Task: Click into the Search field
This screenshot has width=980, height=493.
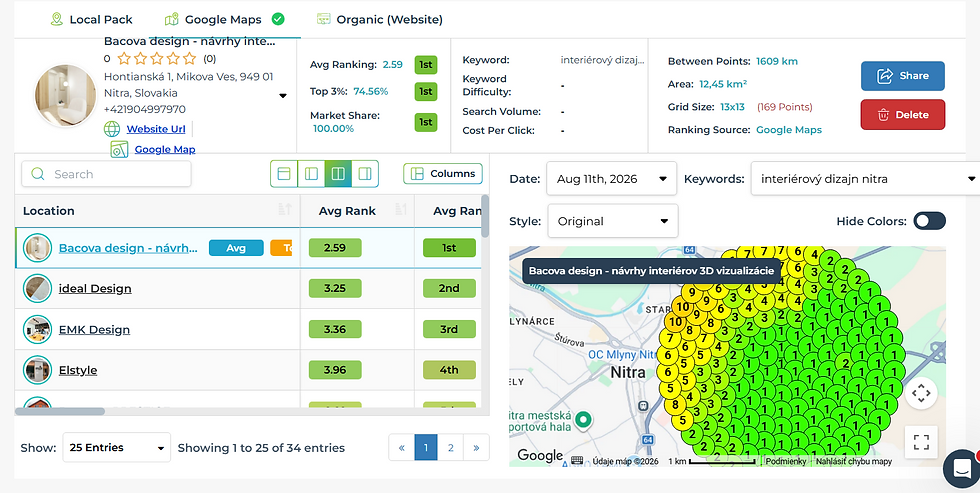Action: (106, 174)
